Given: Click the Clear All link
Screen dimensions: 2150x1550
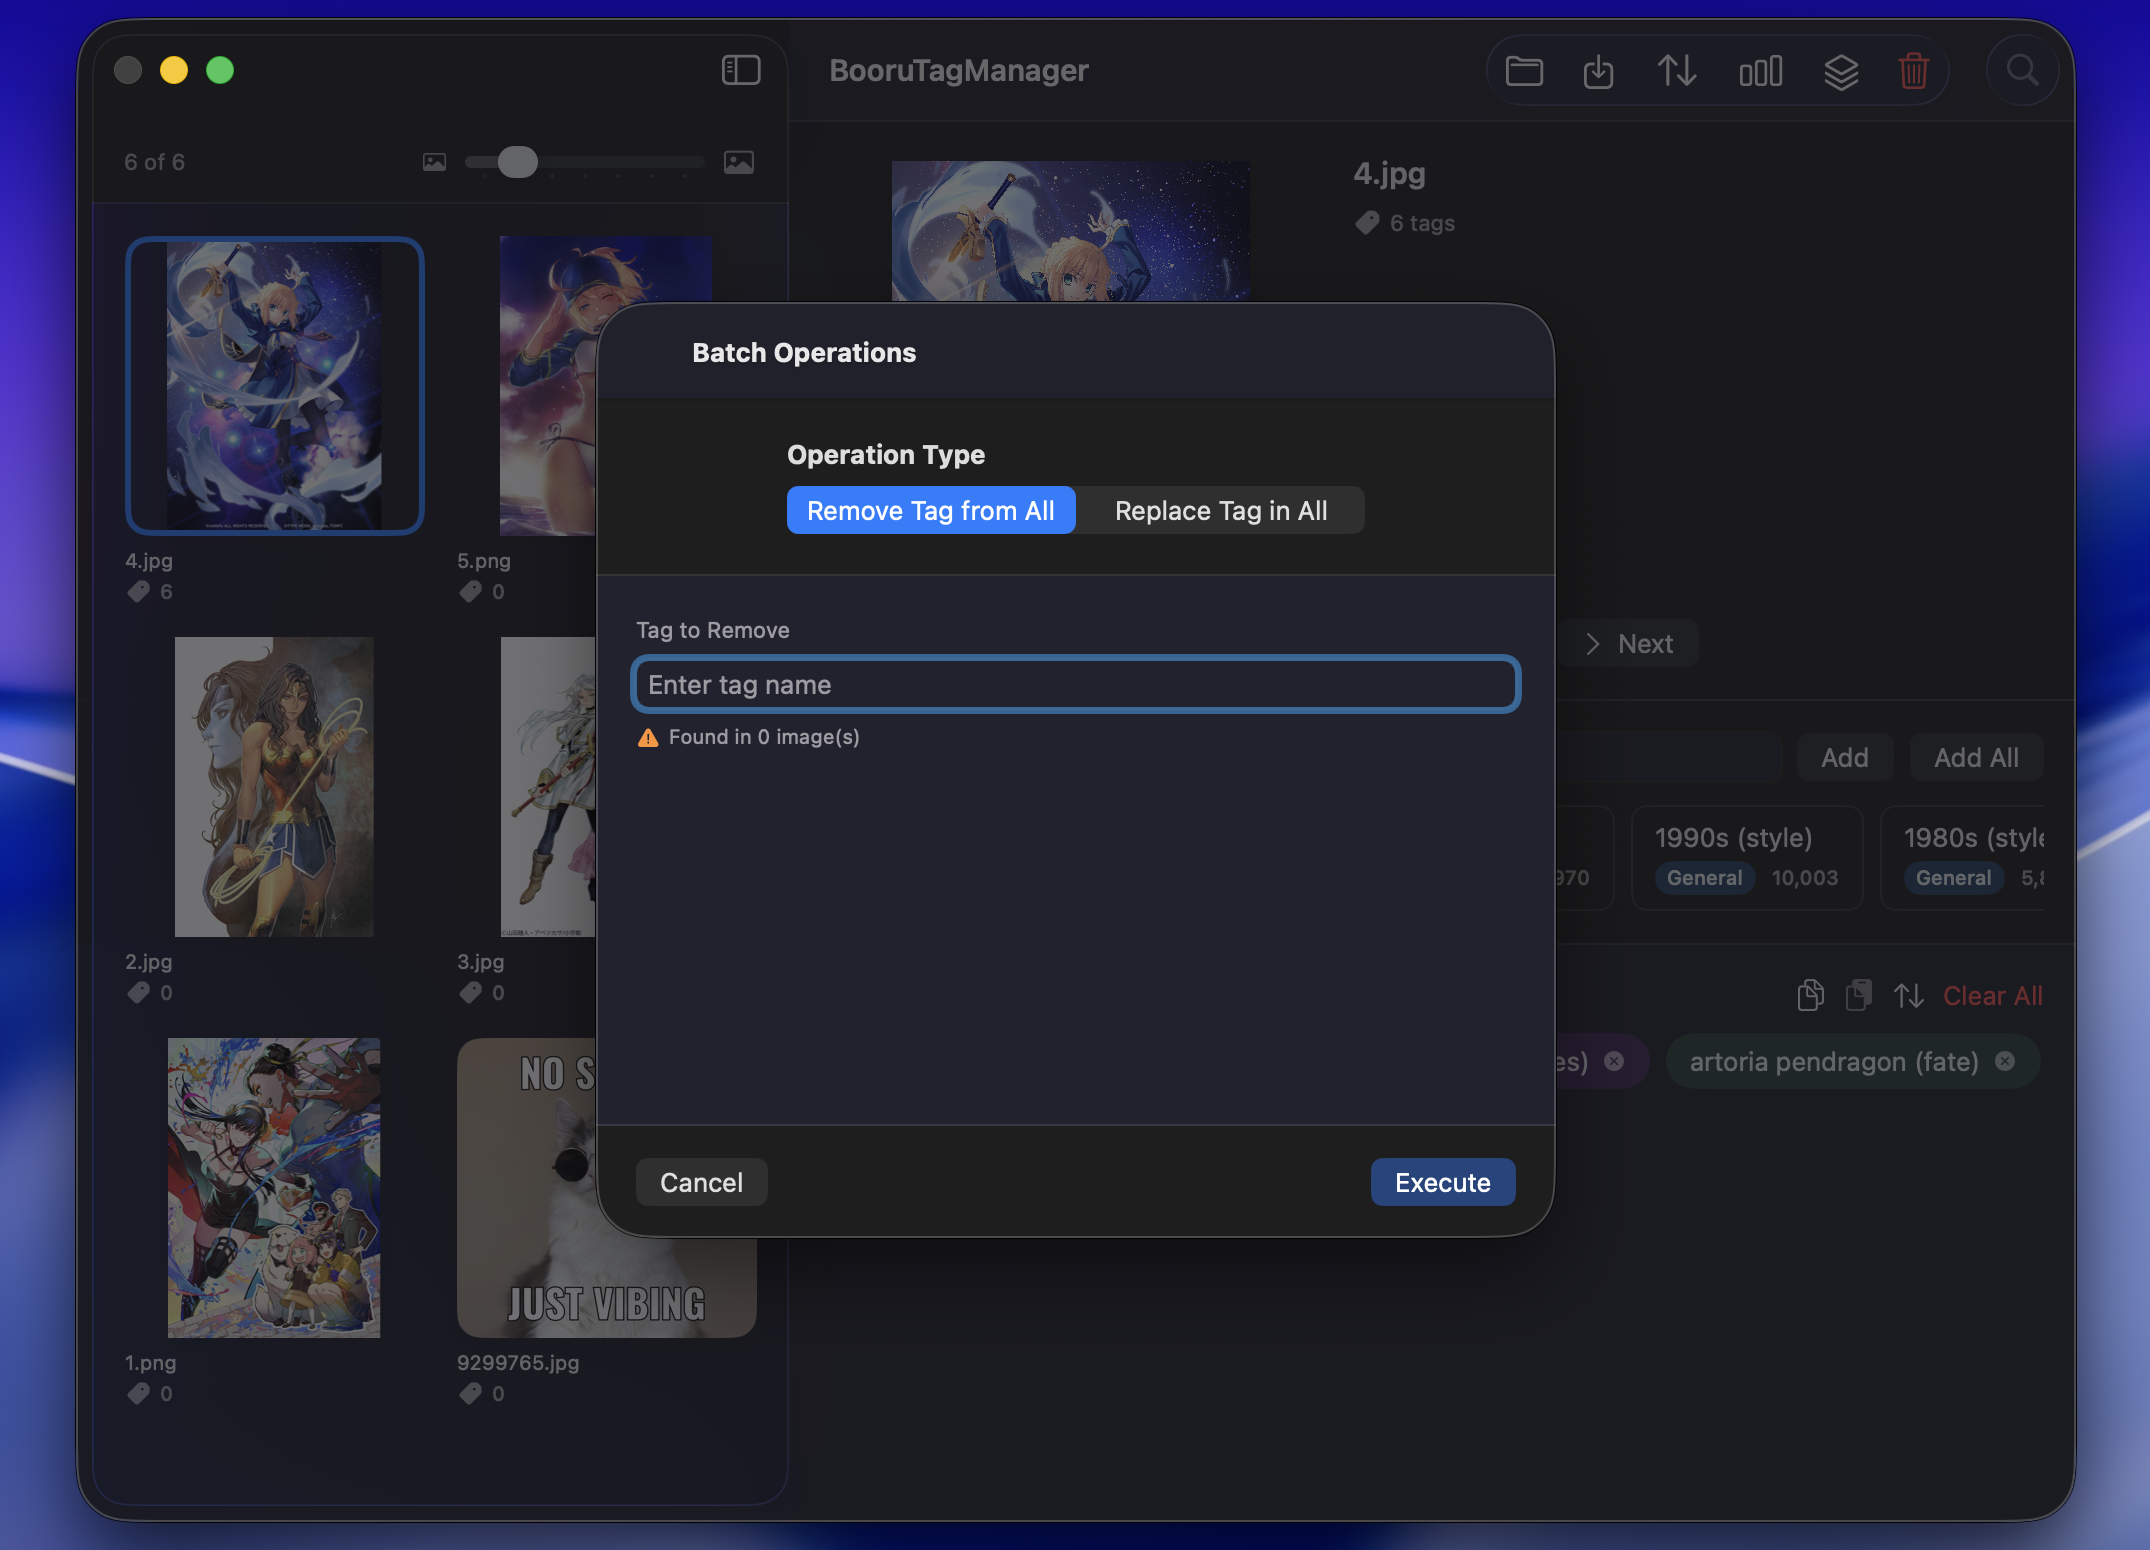Looking at the screenshot, I should click(x=1992, y=995).
